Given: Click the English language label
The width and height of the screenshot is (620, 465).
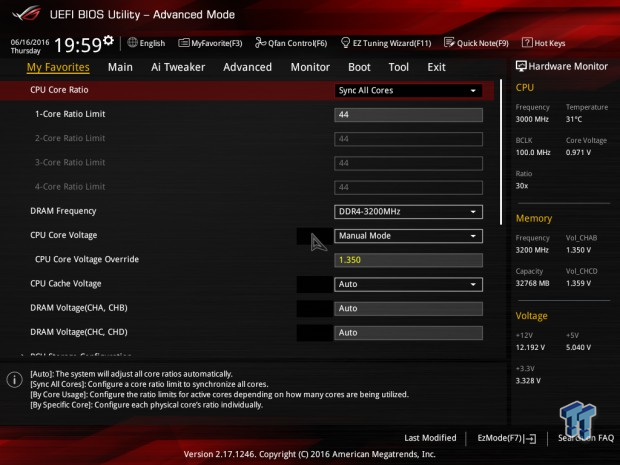Looking at the screenshot, I should (x=152, y=43).
